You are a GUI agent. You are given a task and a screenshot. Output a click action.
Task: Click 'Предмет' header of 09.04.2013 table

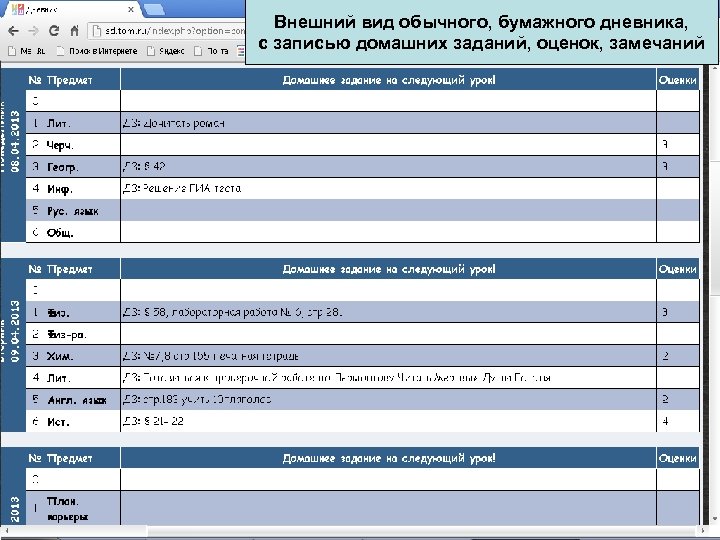coord(69,269)
